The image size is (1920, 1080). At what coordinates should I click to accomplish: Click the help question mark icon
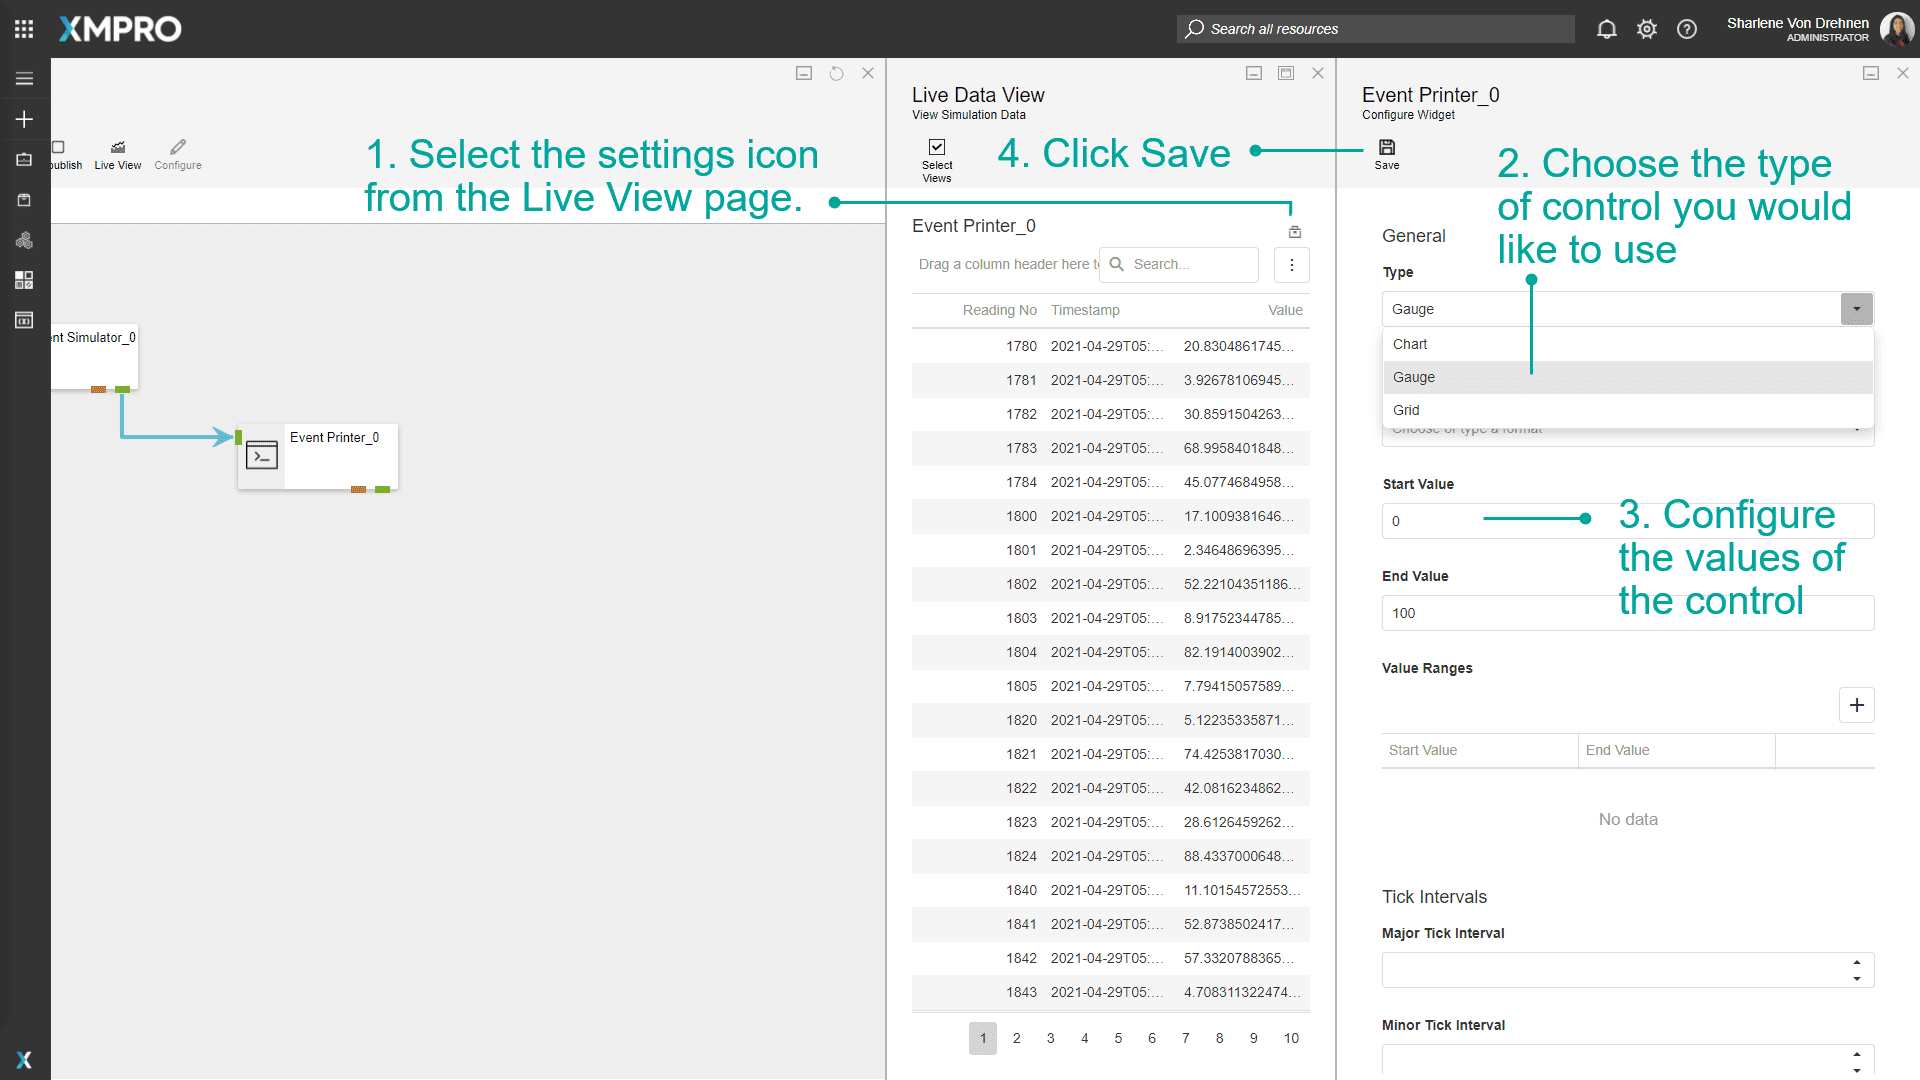1687,29
